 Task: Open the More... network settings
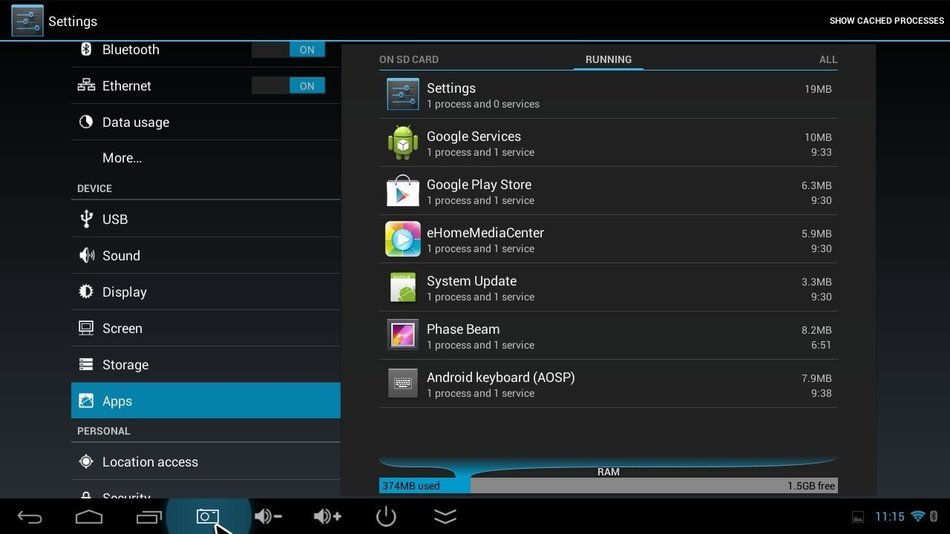point(205,158)
